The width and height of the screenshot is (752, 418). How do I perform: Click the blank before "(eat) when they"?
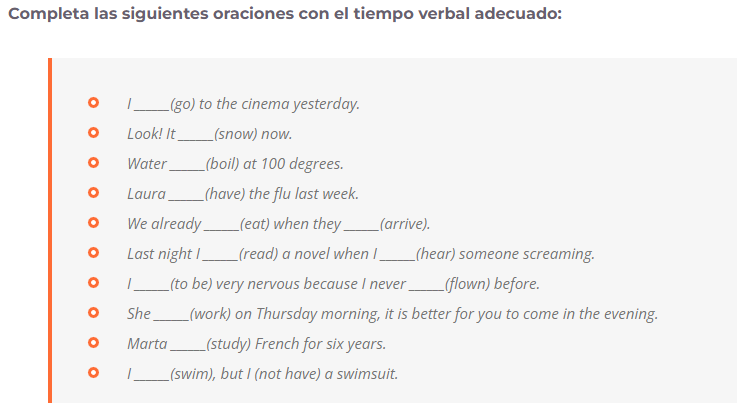tap(222, 228)
